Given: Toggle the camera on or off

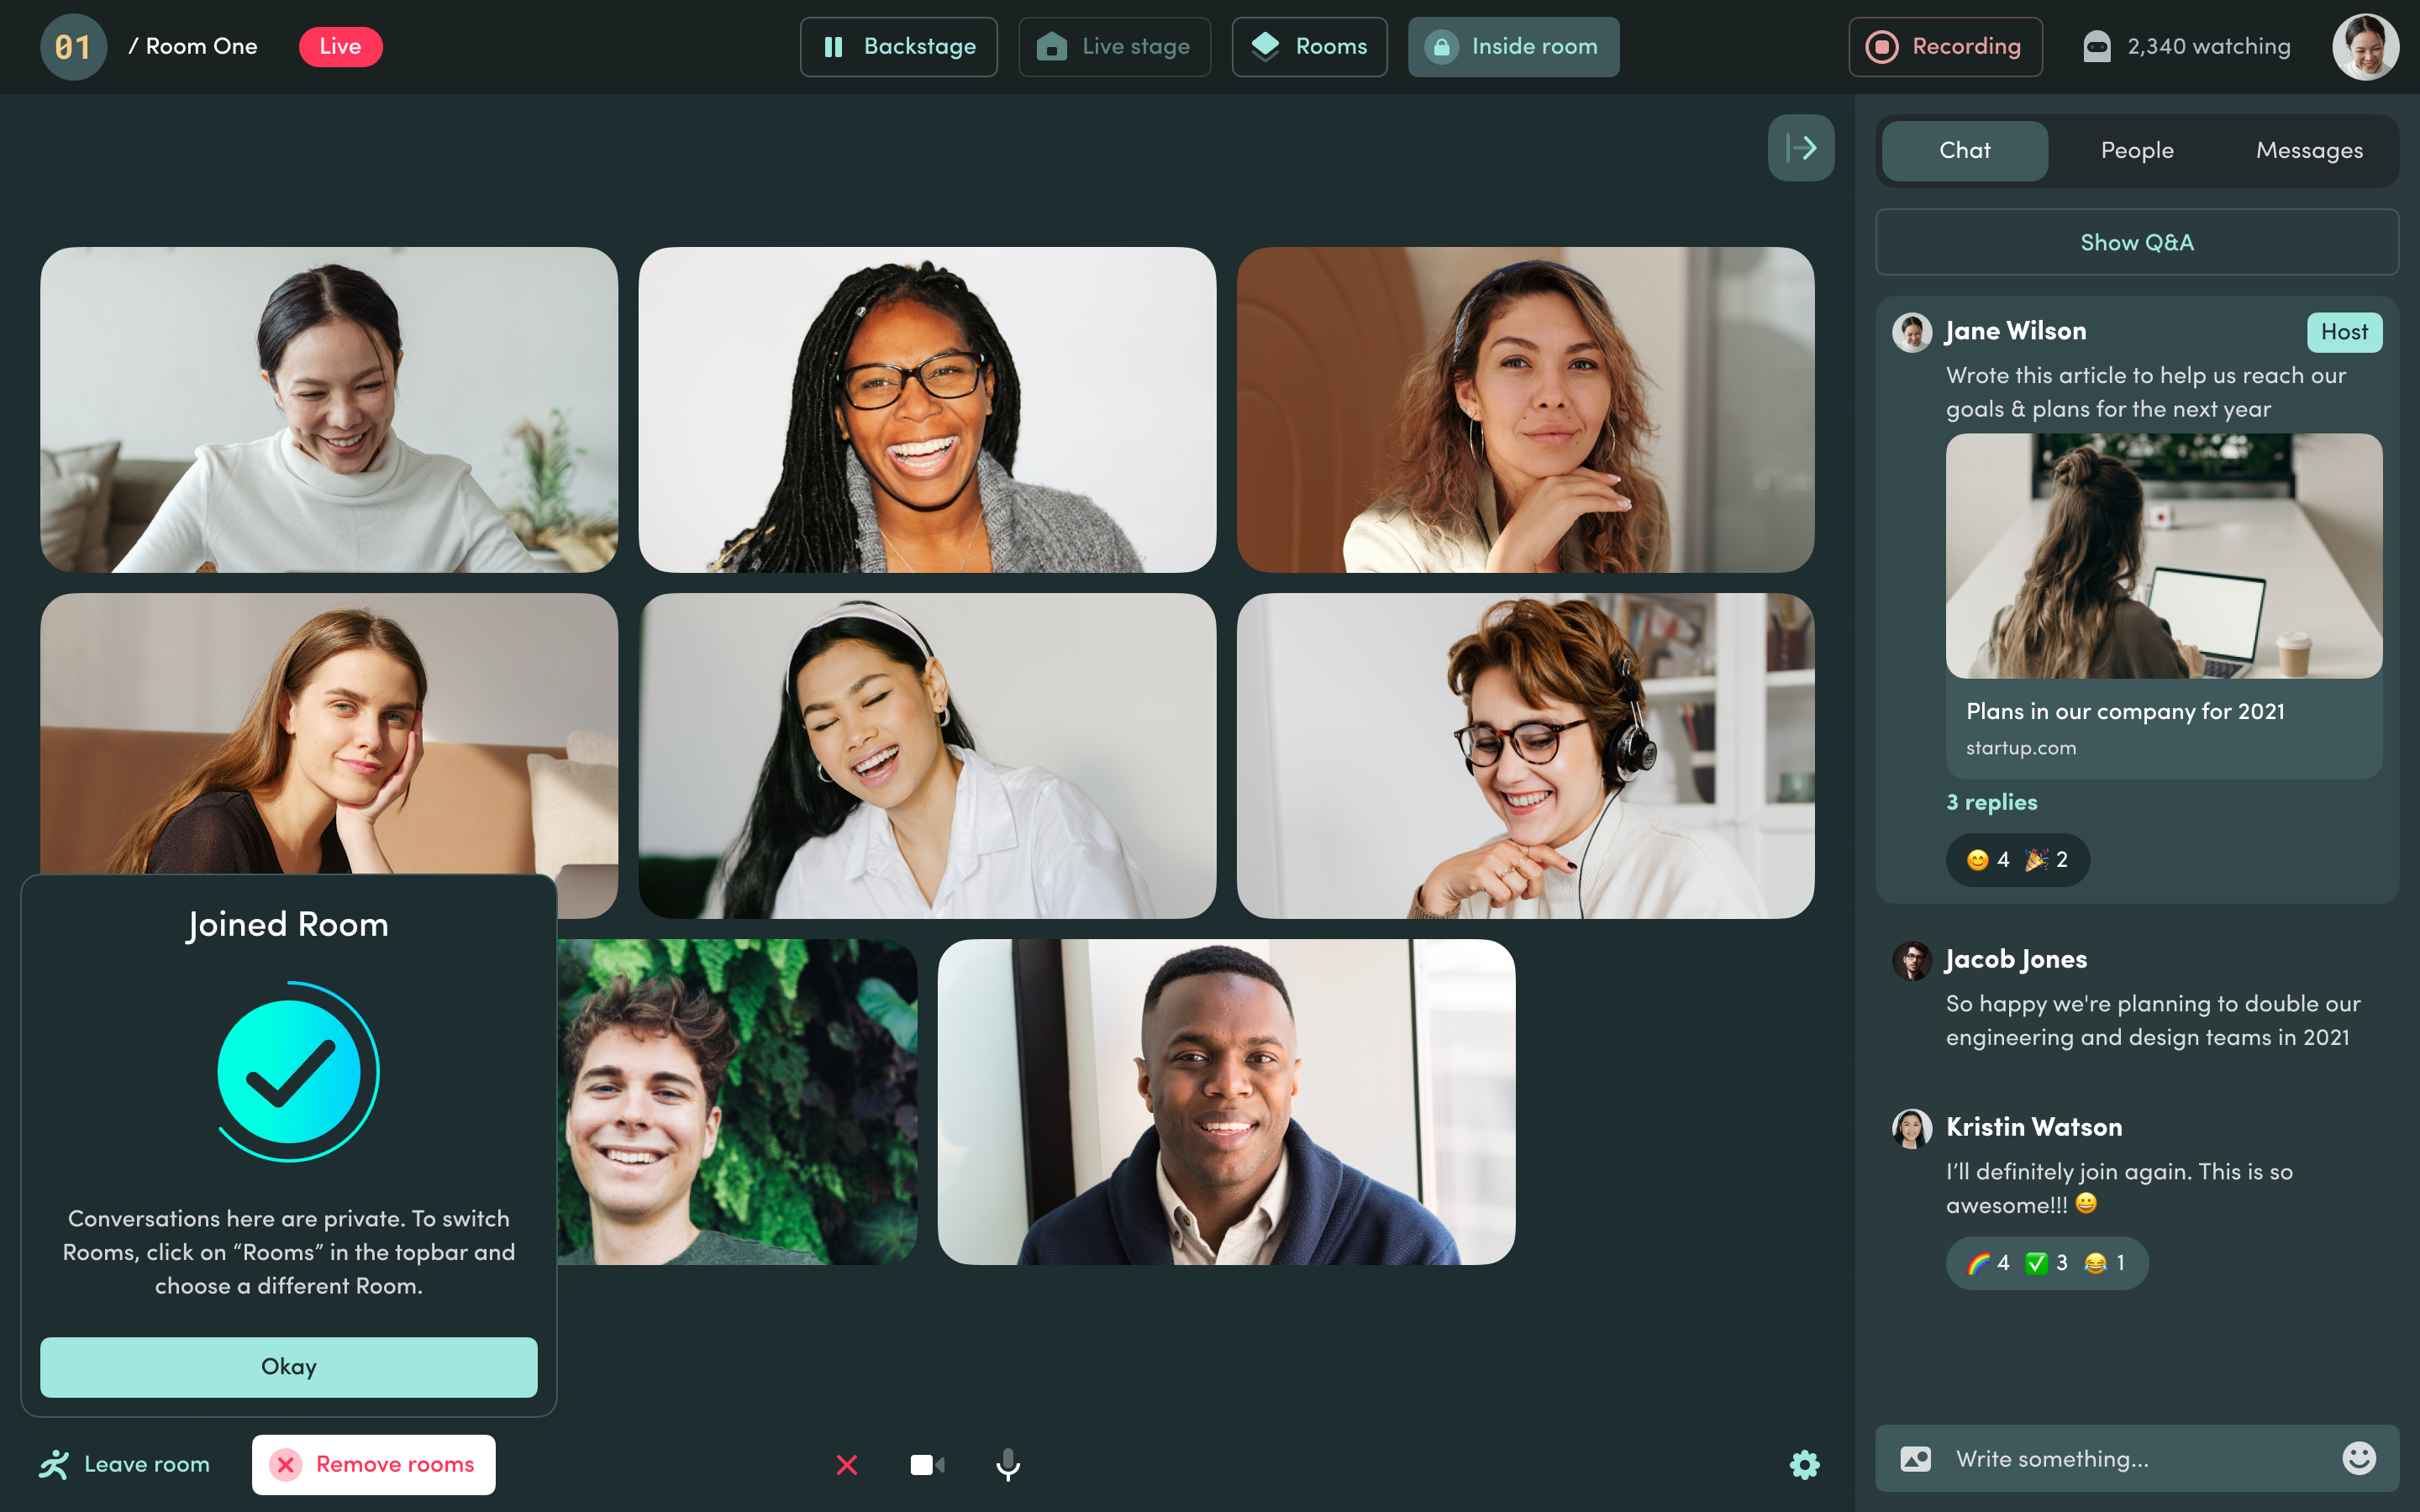Looking at the screenshot, I should pyautogui.click(x=926, y=1465).
